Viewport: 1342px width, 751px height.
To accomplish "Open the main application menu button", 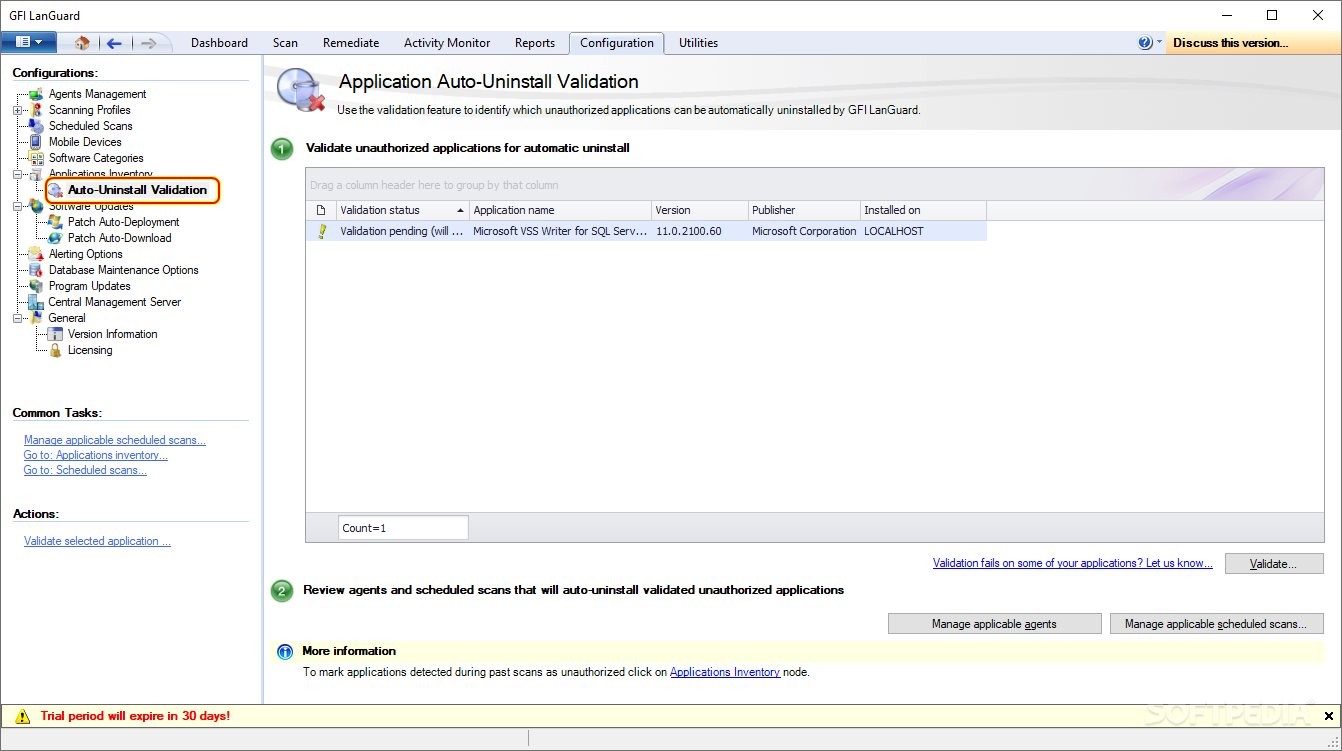I will [28, 42].
